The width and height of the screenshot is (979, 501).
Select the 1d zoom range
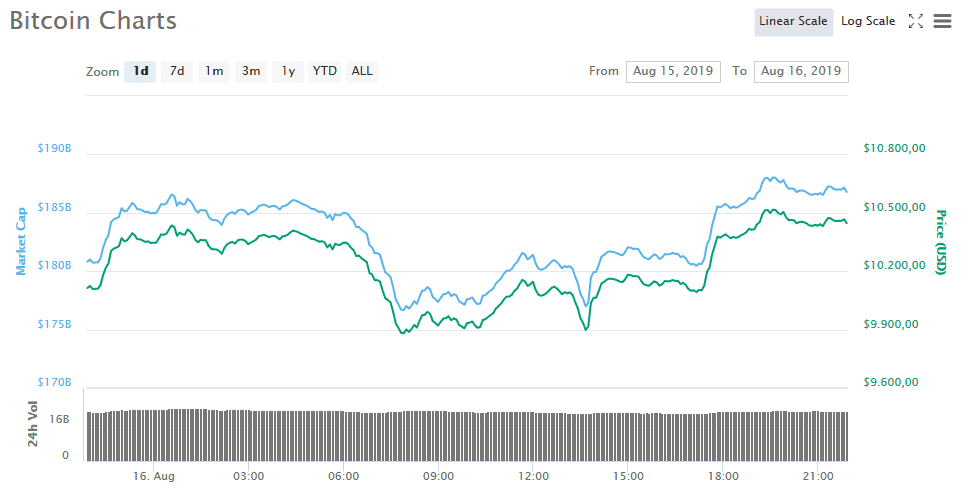click(x=141, y=71)
